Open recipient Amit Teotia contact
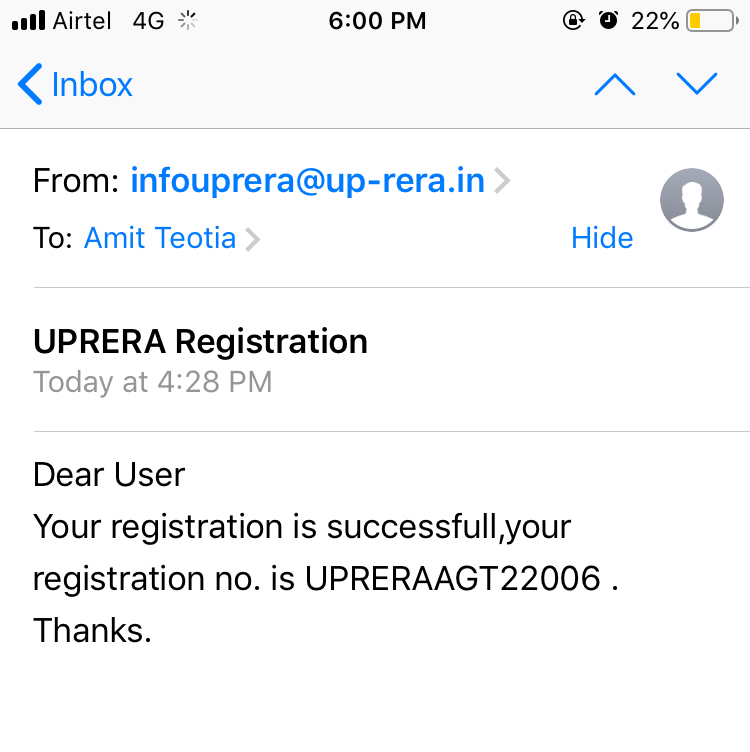The image size is (750, 752). pos(160,238)
